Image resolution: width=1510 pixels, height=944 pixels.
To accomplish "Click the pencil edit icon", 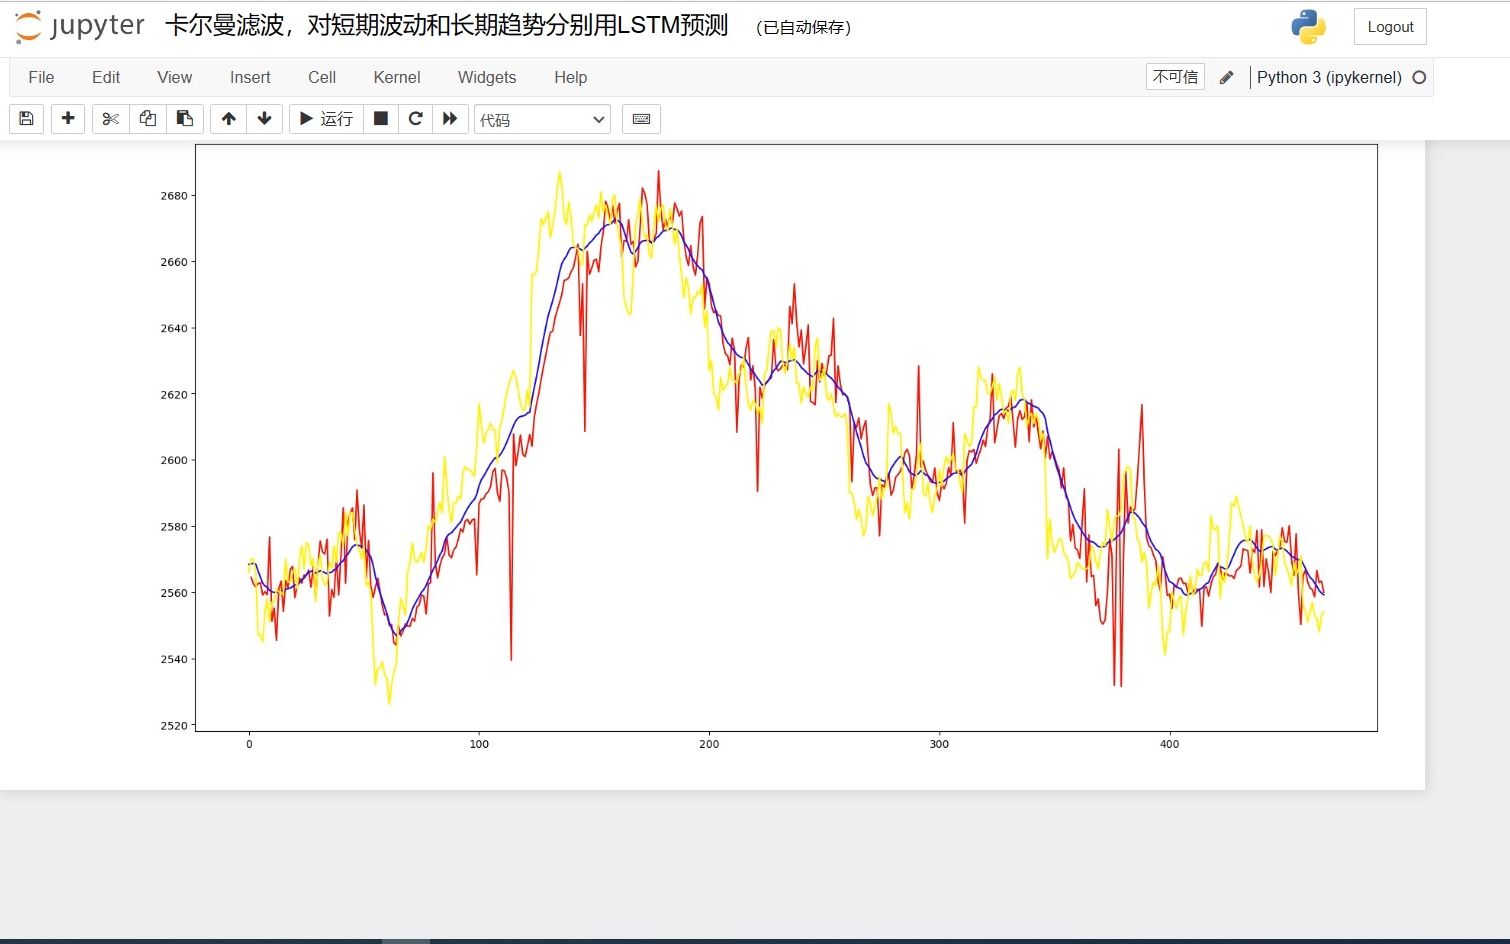I will tap(1227, 77).
